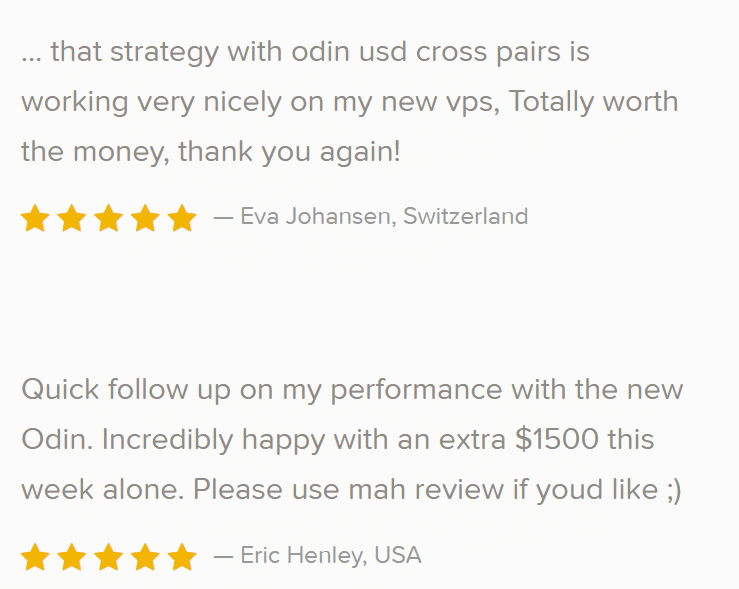Click the "… that strategy with odin" line
Image resolution: width=739 pixels, height=589 pixels.
(x=305, y=53)
